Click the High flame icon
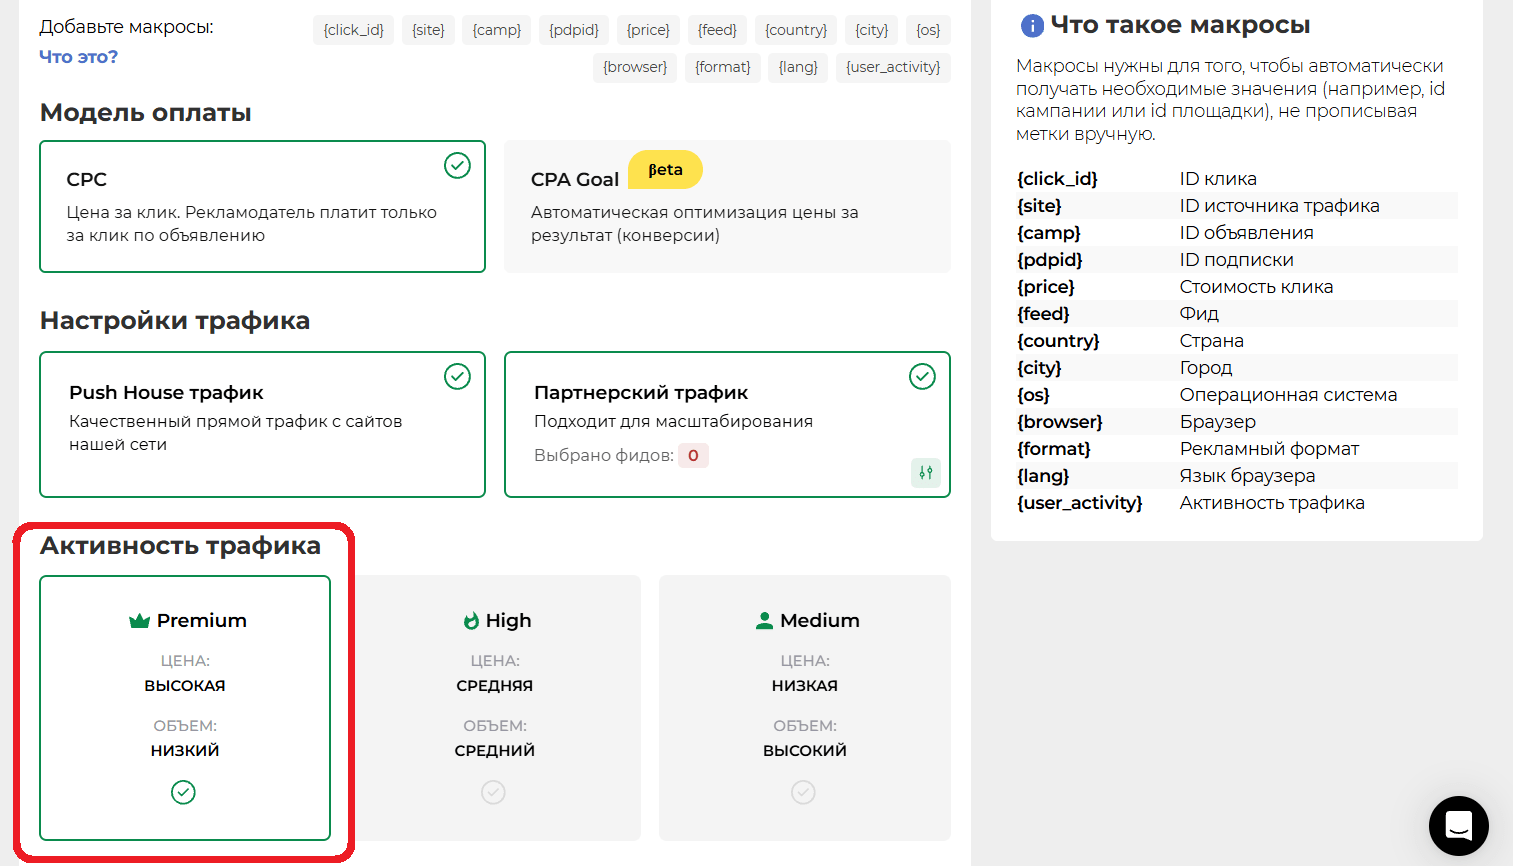This screenshot has width=1513, height=866. click(x=471, y=621)
